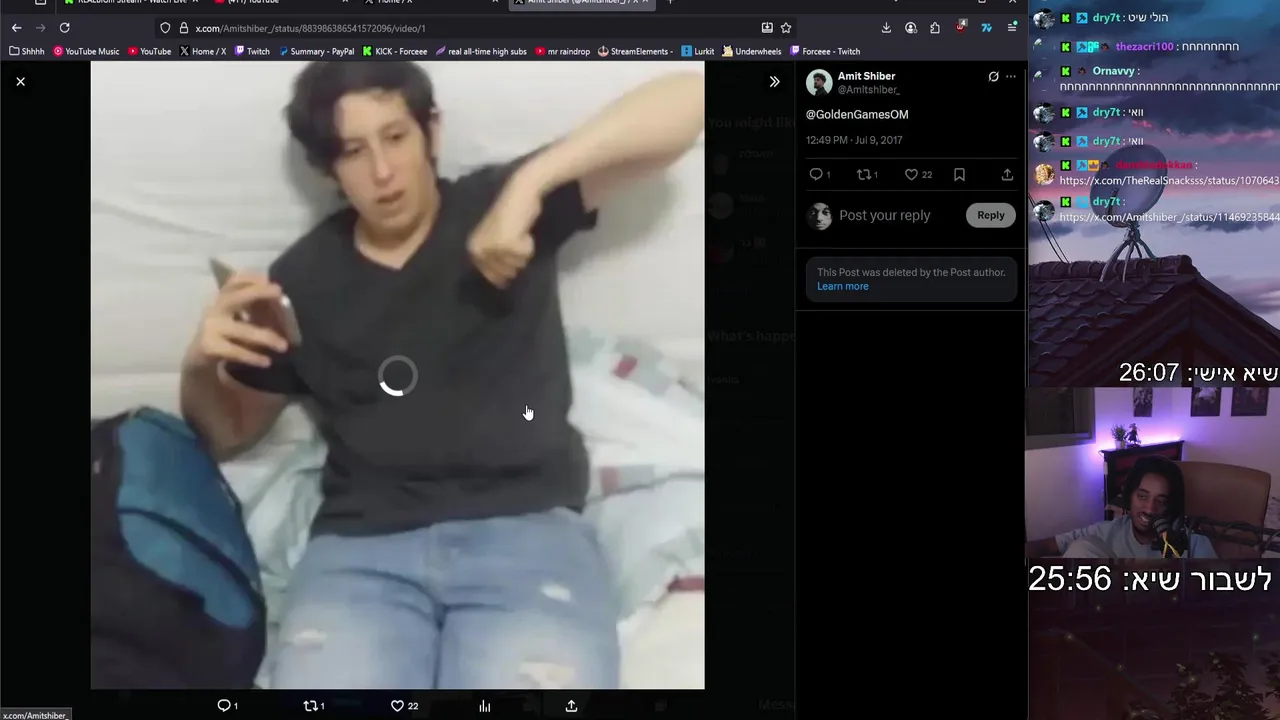The width and height of the screenshot is (1280, 720).
Task: Open the extensions puzzle icon
Action: click(x=935, y=28)
